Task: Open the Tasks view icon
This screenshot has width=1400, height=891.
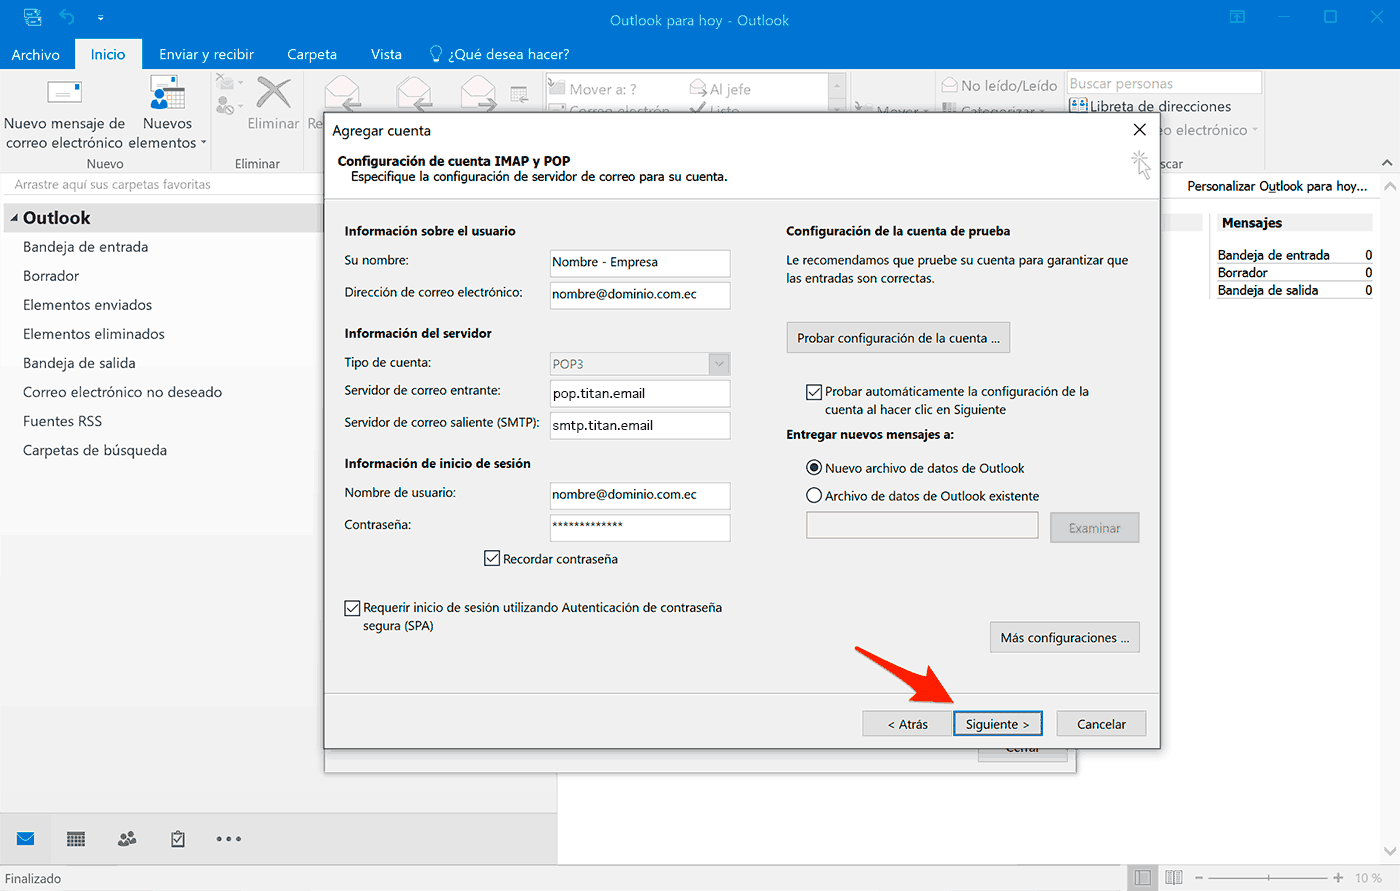Action: (177, 839)
